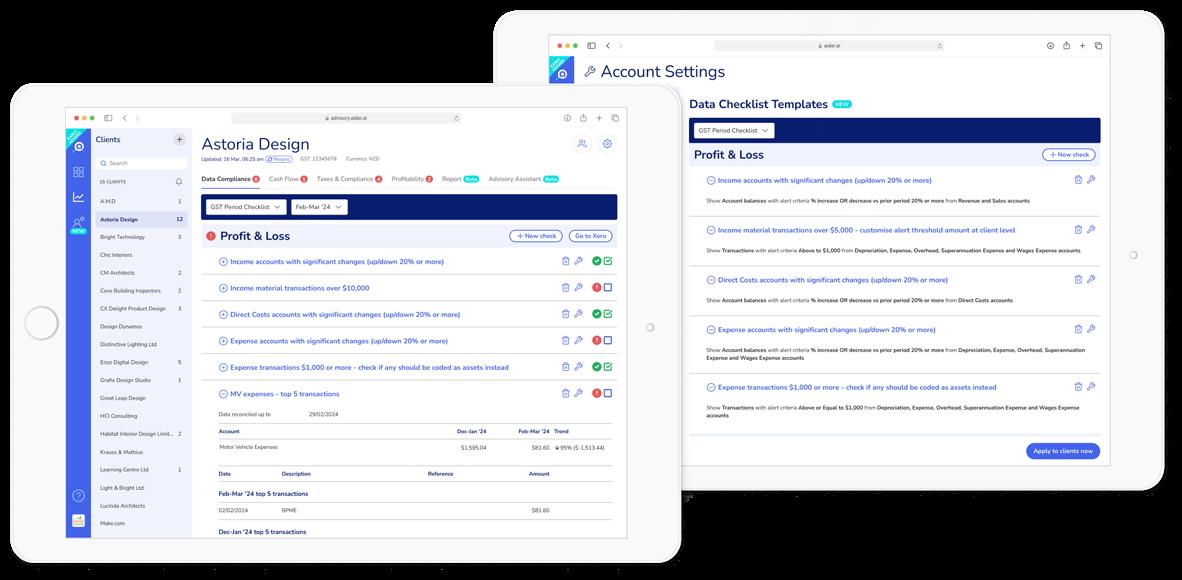This screenshot has width=1182, height=580.
Task: Expand Income accounts with significant changes in Astoria window
Action: click(223, 262)
